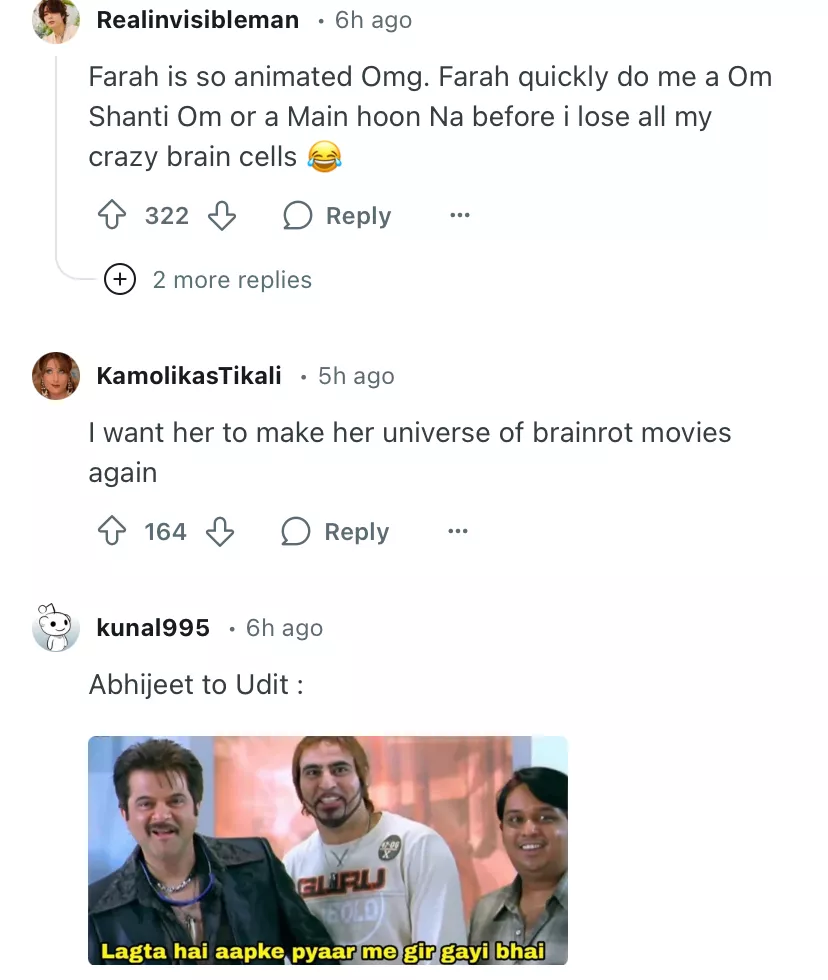Open KamolikasTikali's username link
This screenshot has height=980, width=828.
[x=189, y=376]
